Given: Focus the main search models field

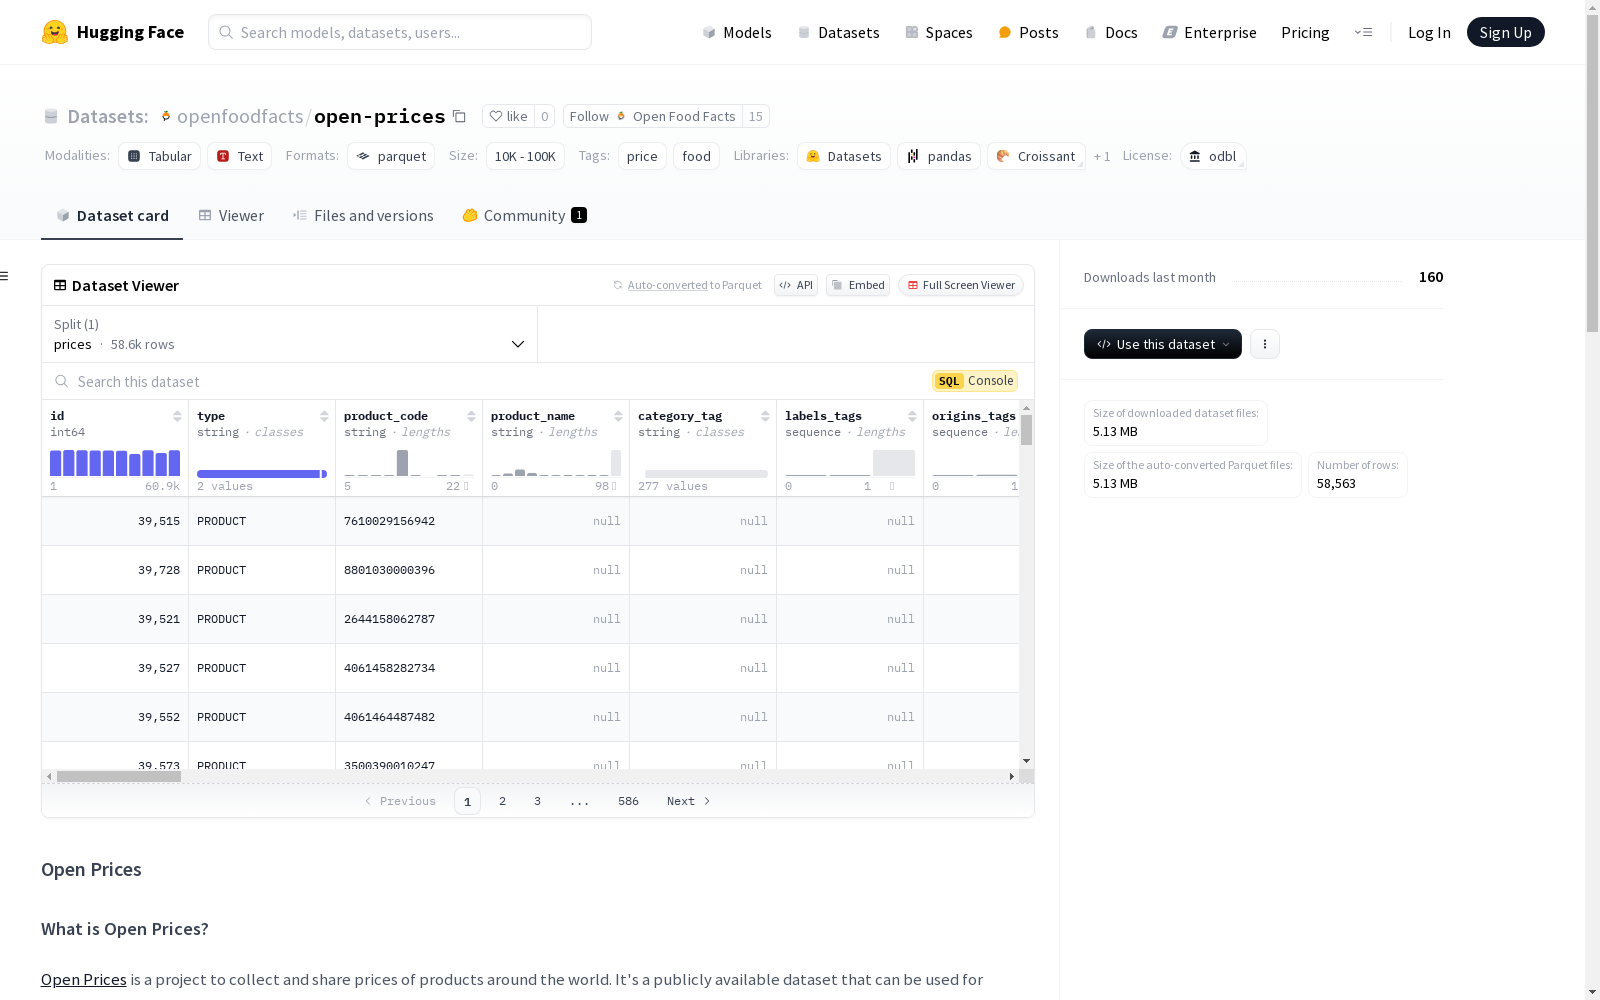Looking at the screenshot, I should click(x=400, y=32).
